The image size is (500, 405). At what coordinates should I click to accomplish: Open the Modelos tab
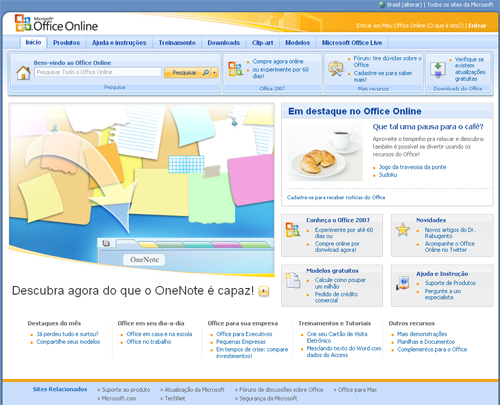point(297,43)
